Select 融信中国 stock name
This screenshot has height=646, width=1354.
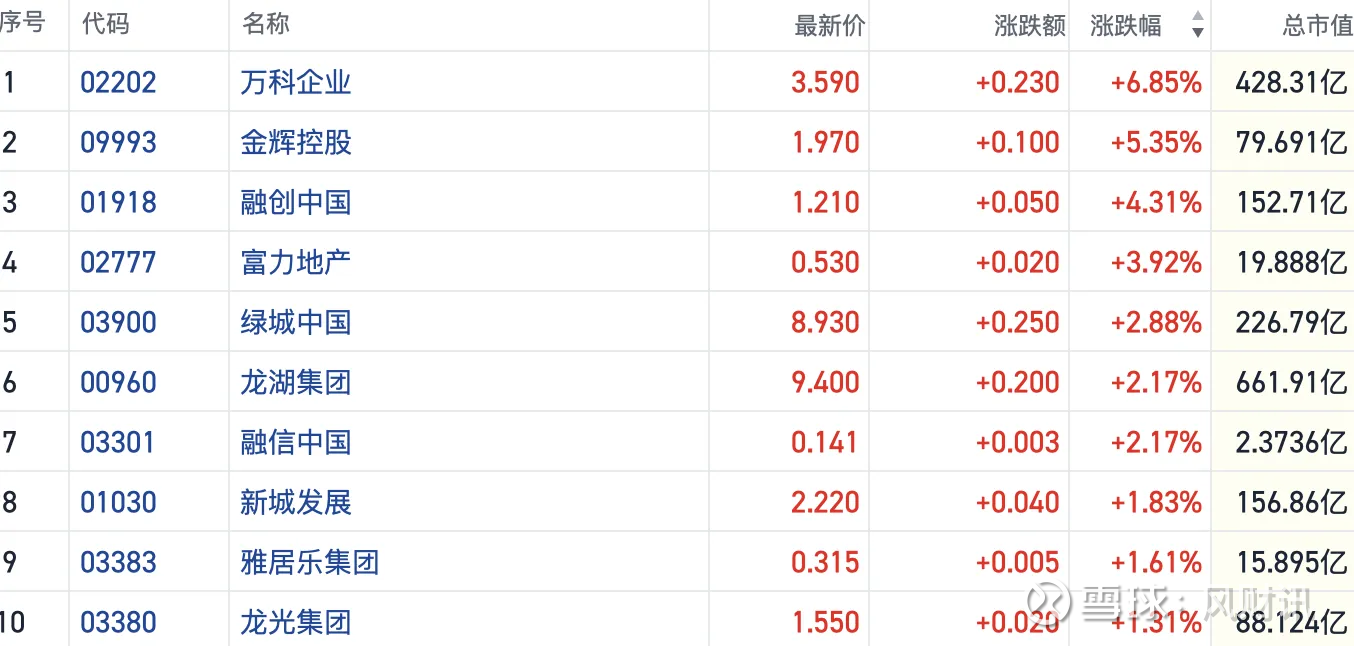(296, 442)
